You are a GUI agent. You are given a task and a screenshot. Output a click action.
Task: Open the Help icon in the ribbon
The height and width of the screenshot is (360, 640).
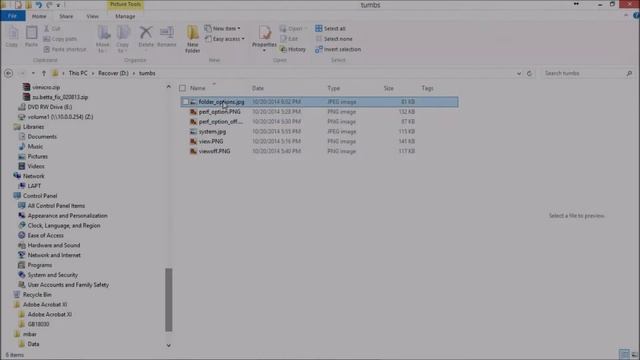click(x=636, y=16)
